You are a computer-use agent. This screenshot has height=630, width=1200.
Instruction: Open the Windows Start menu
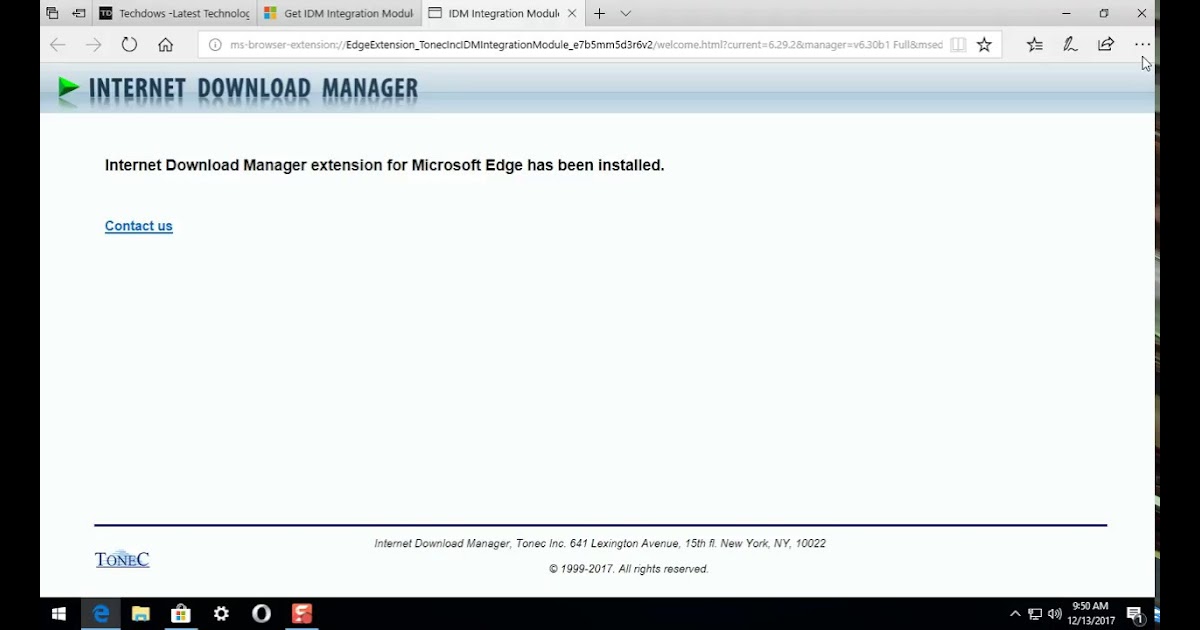click(x=59, y=614)
